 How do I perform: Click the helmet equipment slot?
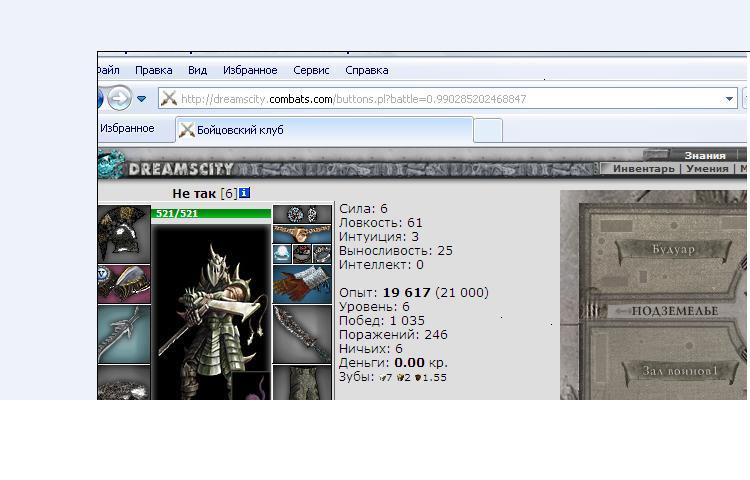tap(124, 234)
